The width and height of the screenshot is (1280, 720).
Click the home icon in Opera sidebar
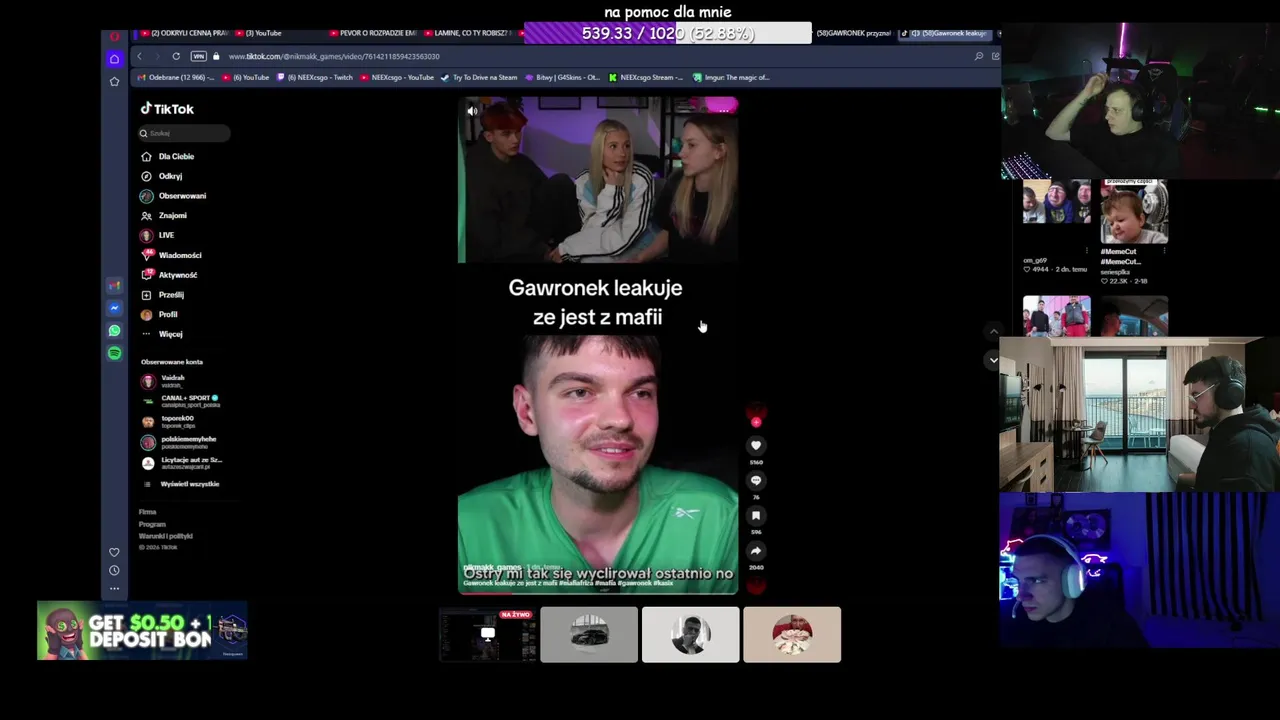coord(114,59)
